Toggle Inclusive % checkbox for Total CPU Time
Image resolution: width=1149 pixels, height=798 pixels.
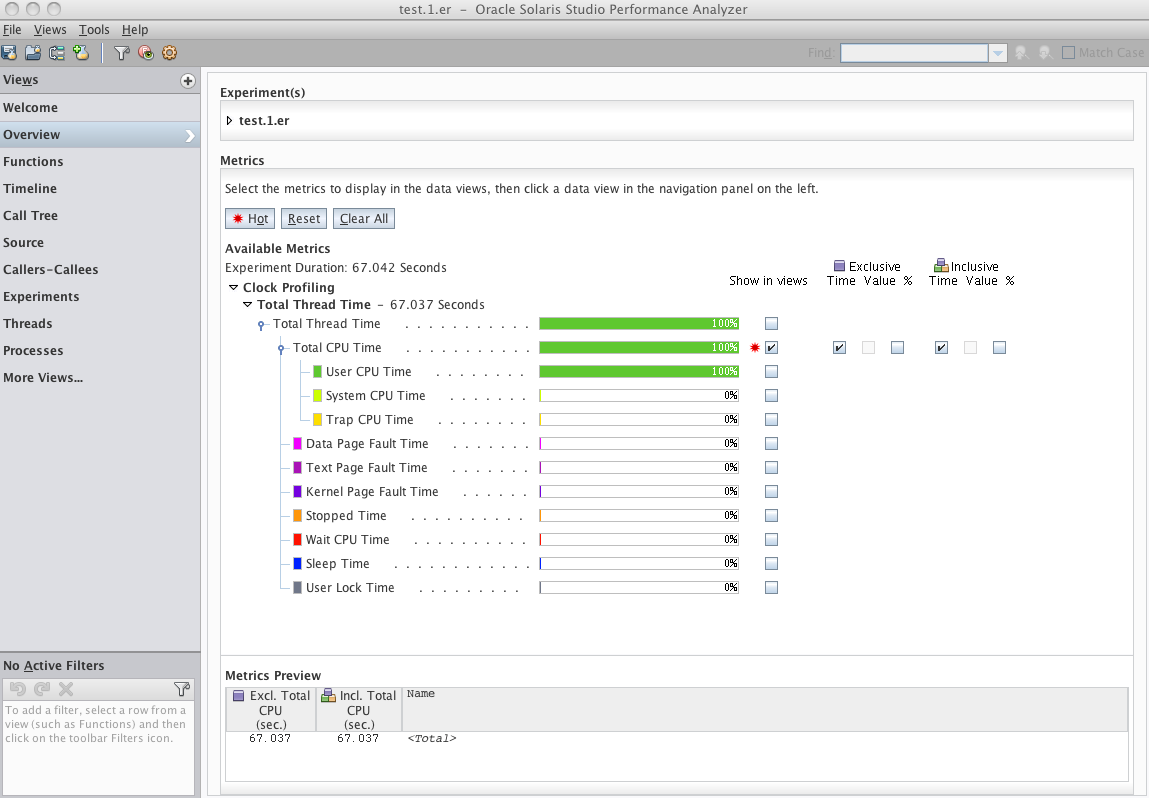[1000, 347]
